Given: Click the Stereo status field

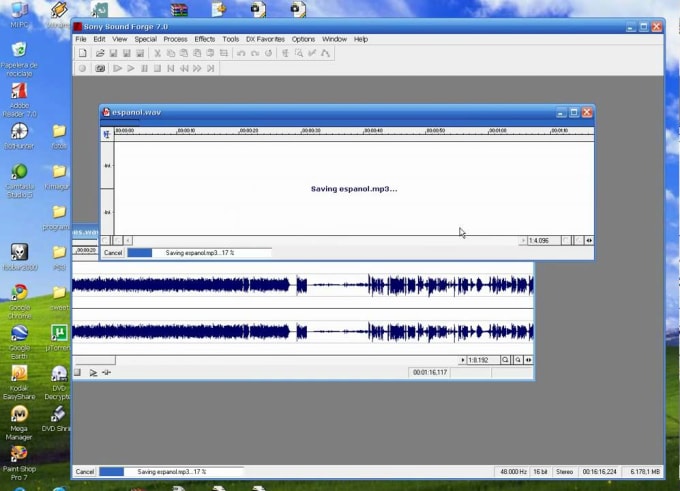Looking at the screenshot, I should pyautogui.click(x=565, y=472).
